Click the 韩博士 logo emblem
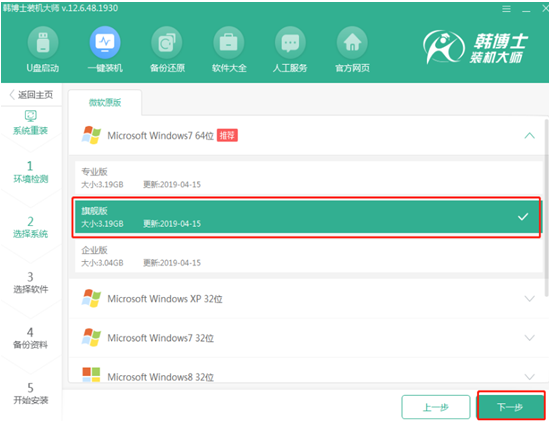The height and width of the screenshot is (425, 549). [443, 47]
